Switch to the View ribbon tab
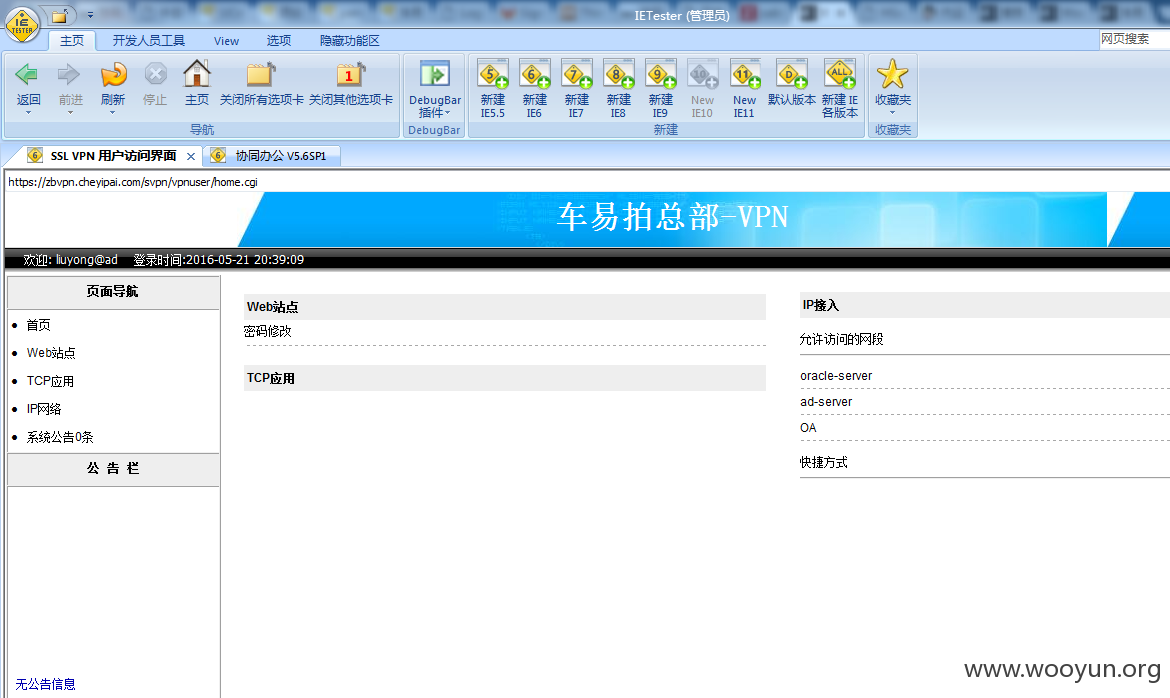The height and width of the screenshot is (698, 1170). click(x=226, y=41)
